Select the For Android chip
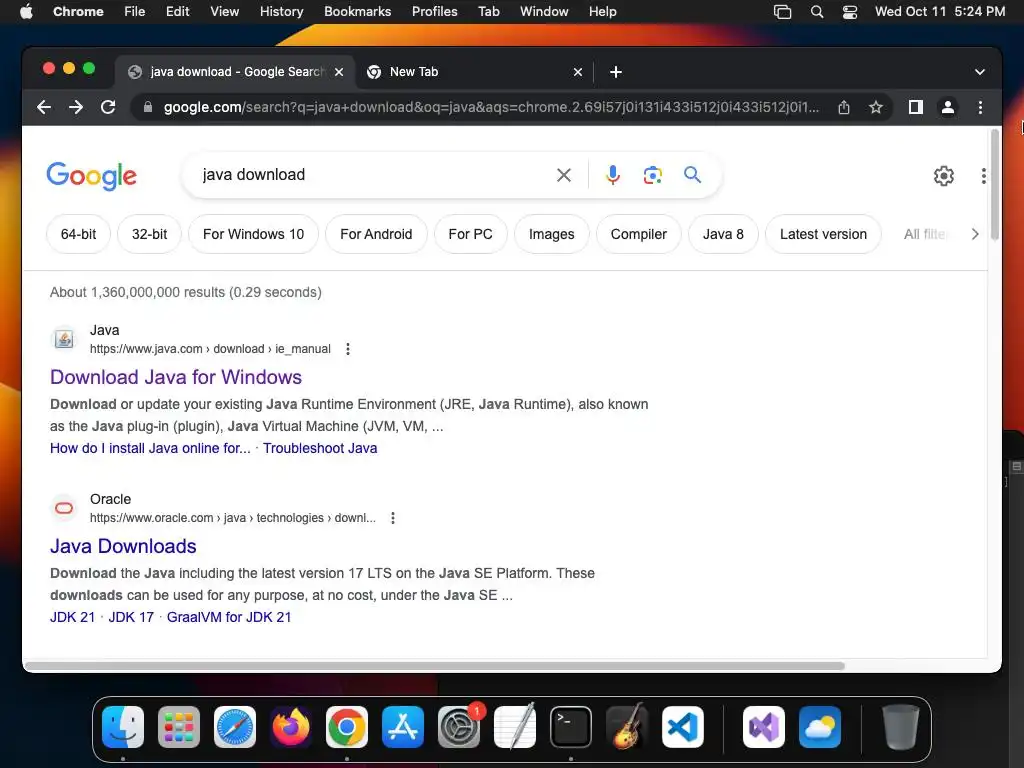The height and width of the screenshot is (768, 1024). point(376,234)
